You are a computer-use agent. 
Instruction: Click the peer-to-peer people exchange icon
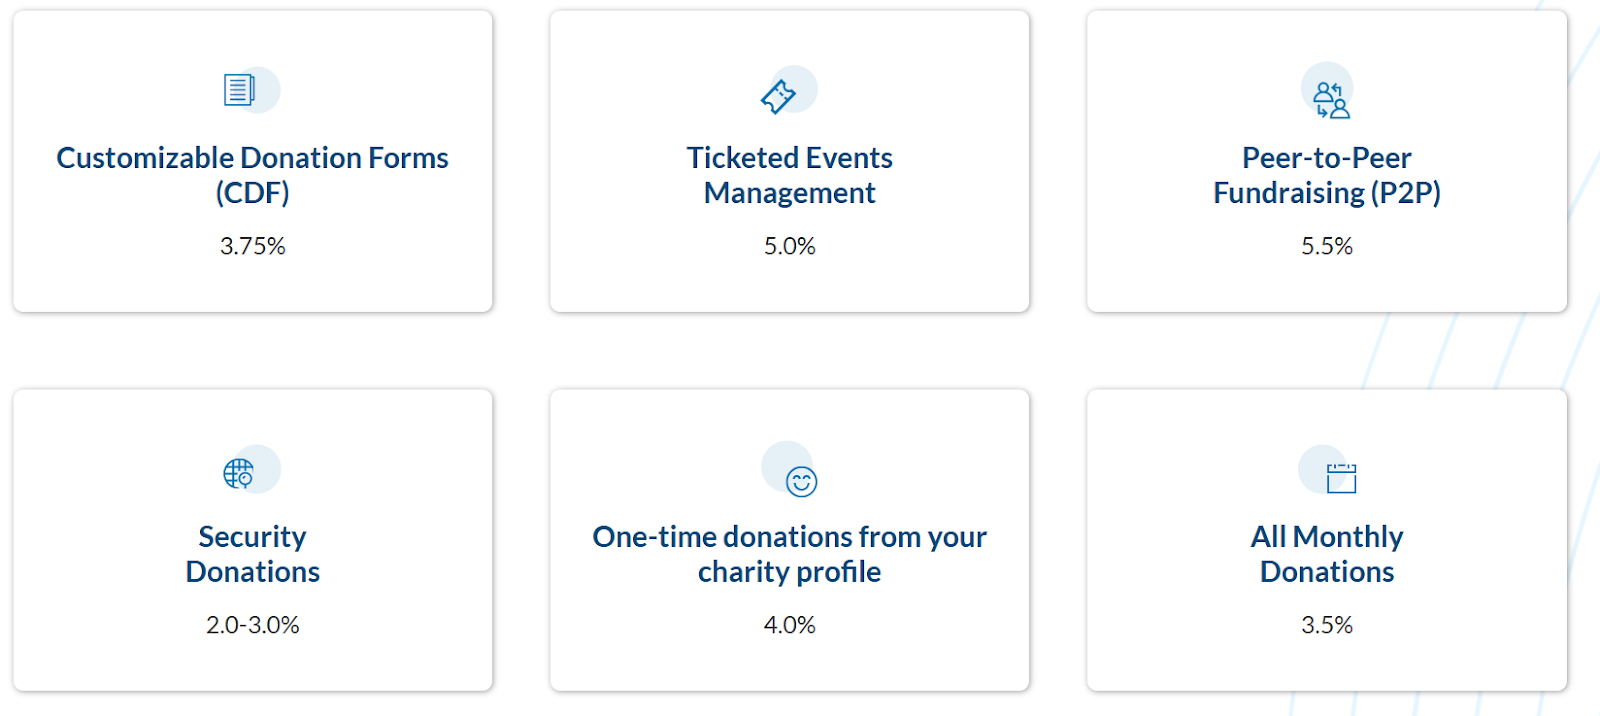pyautogui.click(x=1331, y=100)
